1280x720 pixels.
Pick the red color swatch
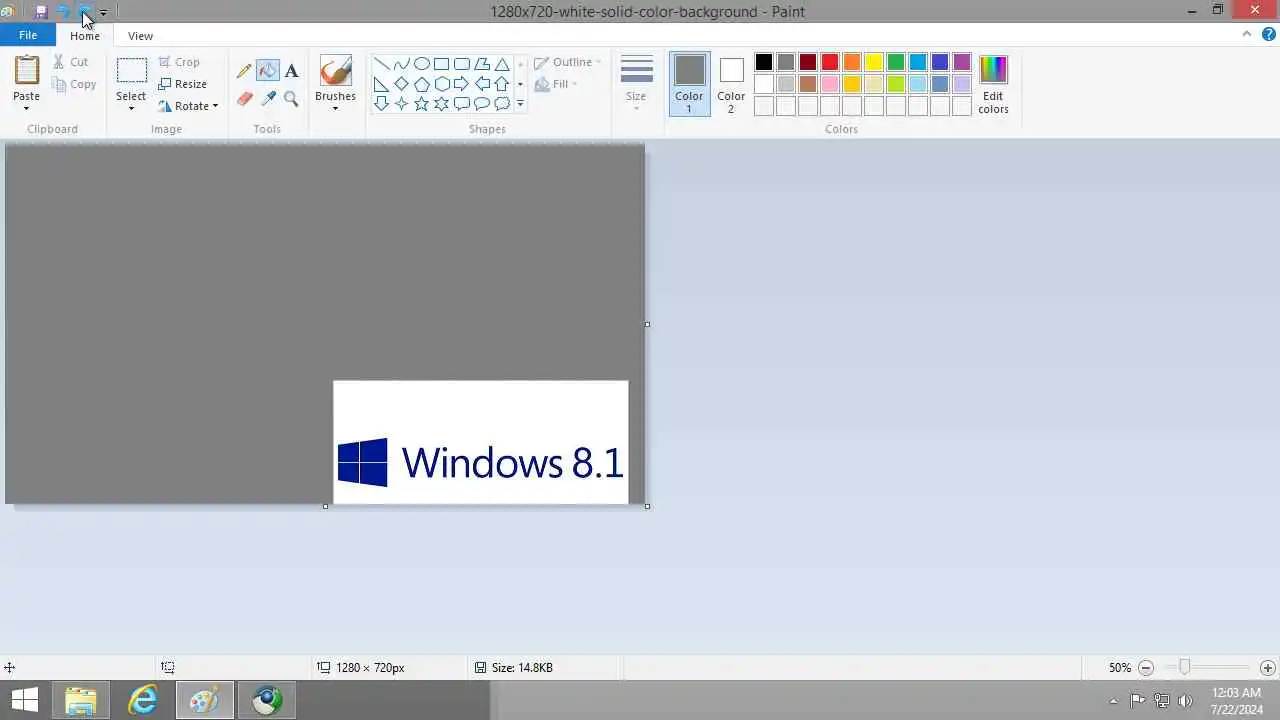tap(830, 62)
